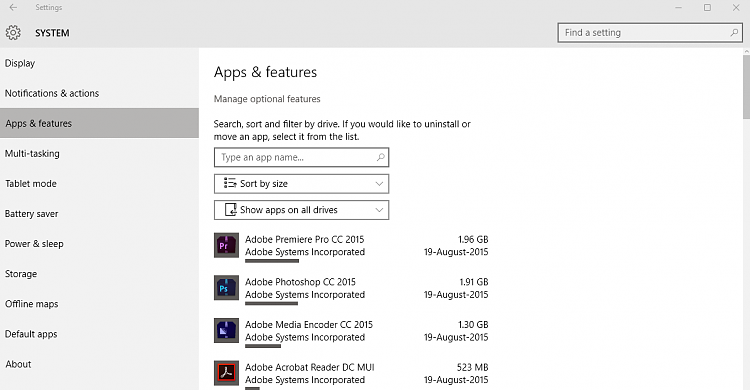
Task: Switch to Tablet mode settings
Action: [x=99, y=184]
